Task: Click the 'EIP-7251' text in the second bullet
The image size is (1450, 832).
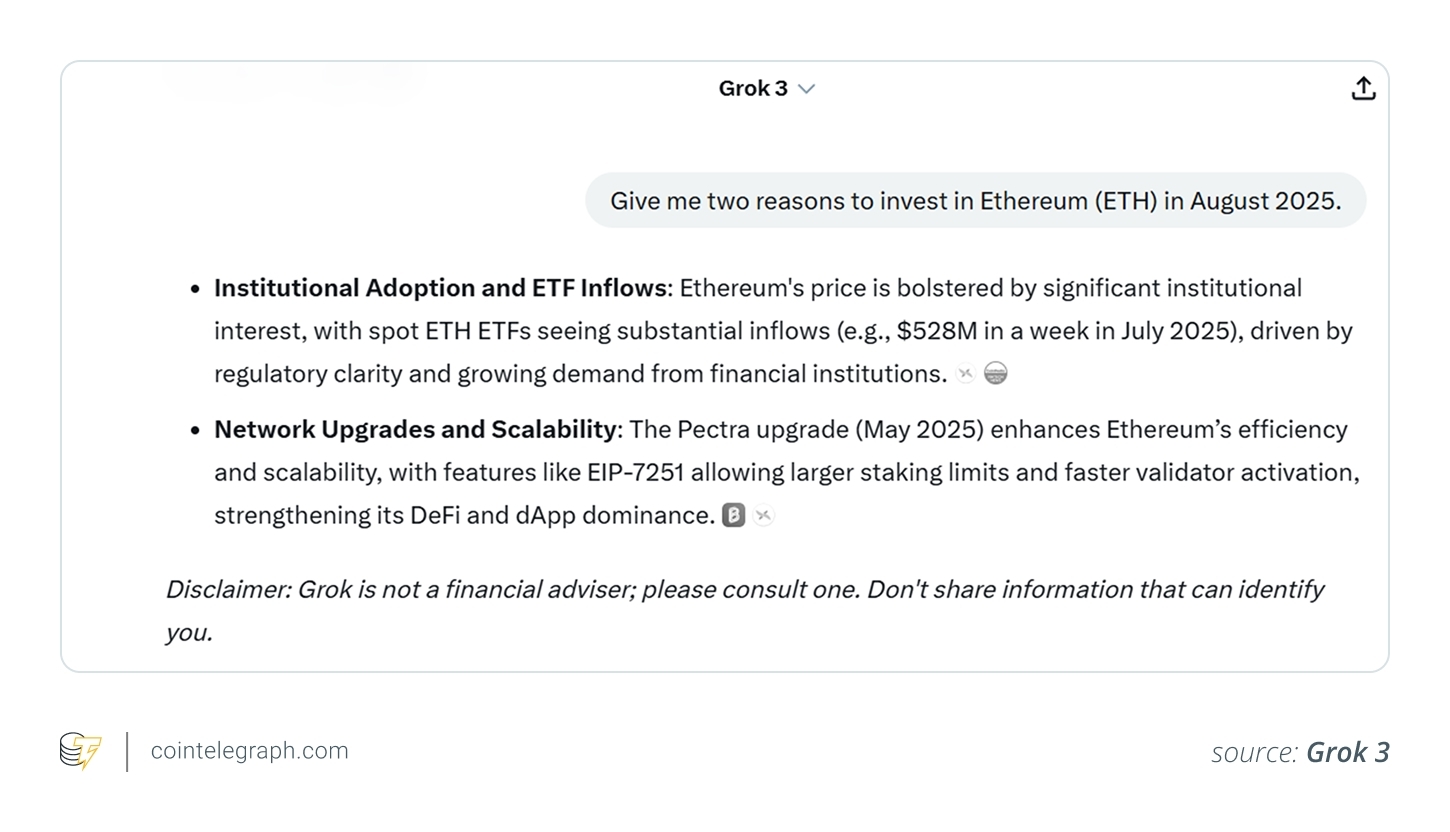Action: (635, 473)
